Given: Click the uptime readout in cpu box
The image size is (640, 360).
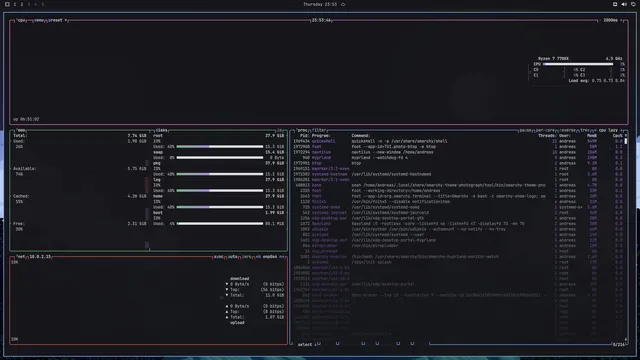Looking at the screenshot, I should click(x=26, y=119).
